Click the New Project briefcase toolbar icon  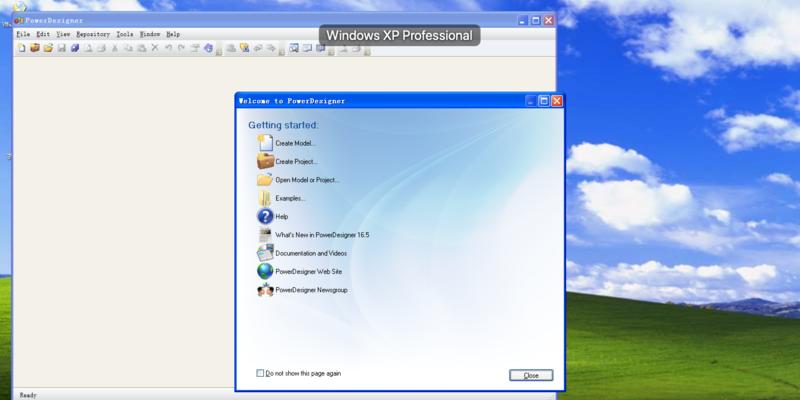pos(35,48)
